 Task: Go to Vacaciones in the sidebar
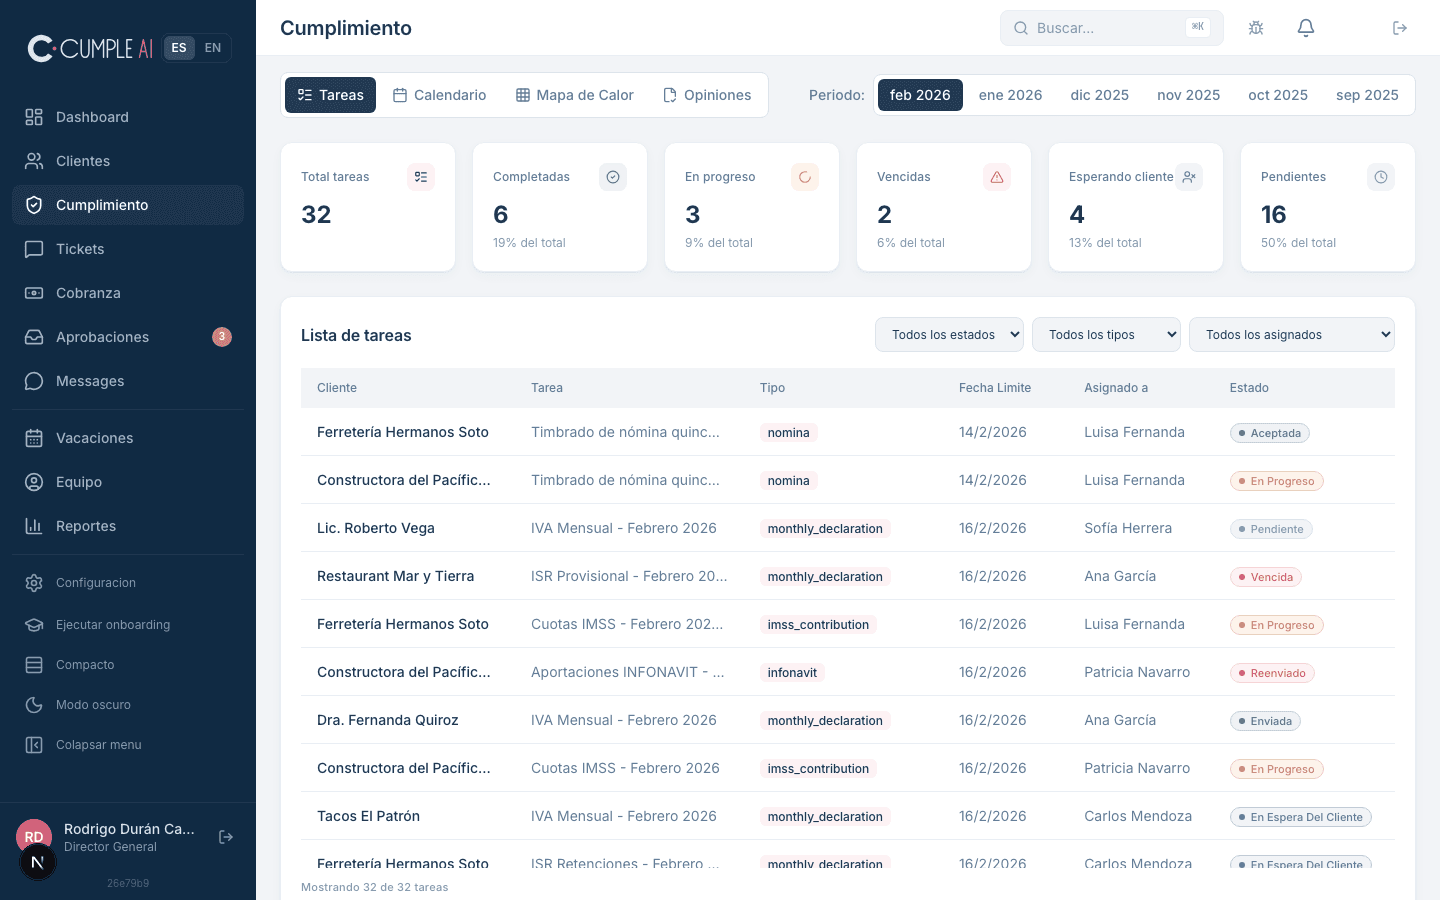(94, 438)
